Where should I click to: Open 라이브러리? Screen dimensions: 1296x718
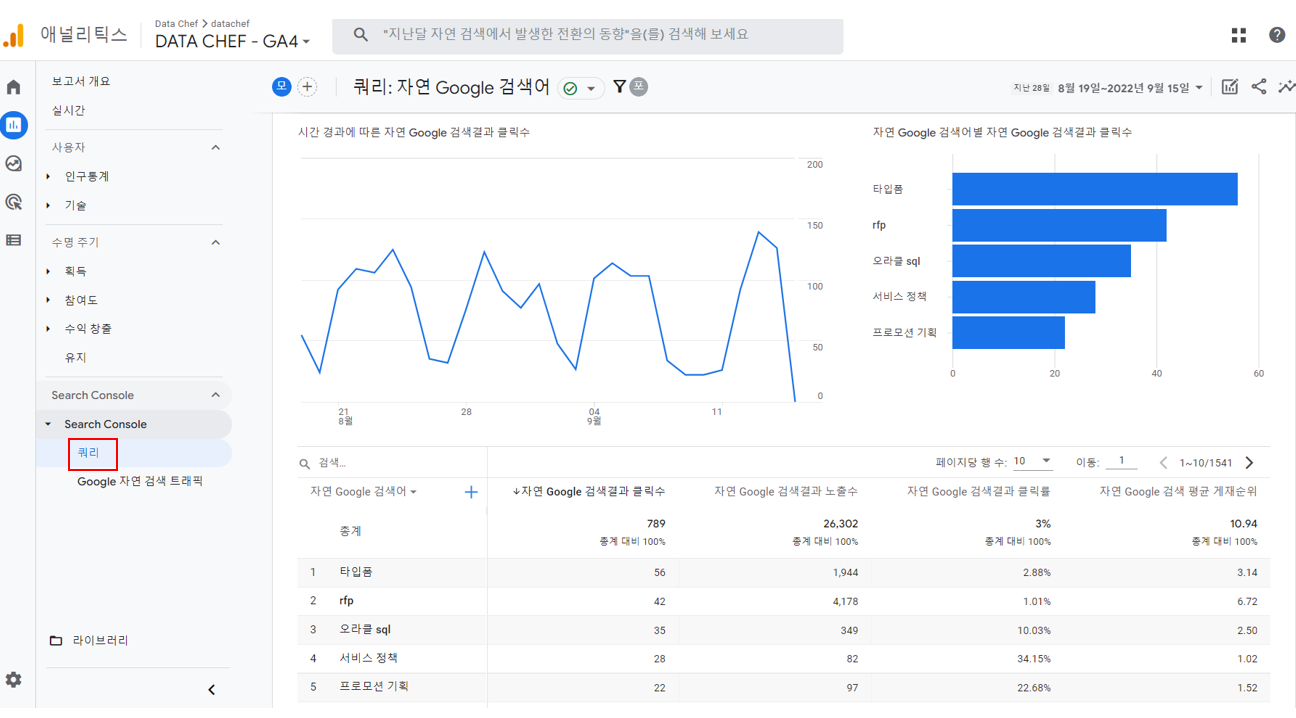coord(100,640)
